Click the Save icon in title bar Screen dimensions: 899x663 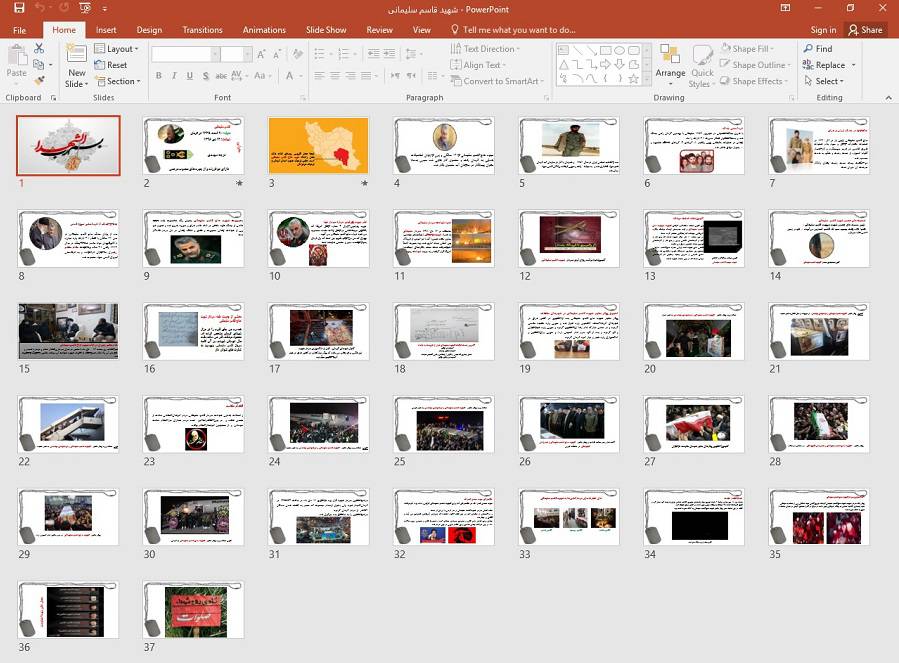19,8
